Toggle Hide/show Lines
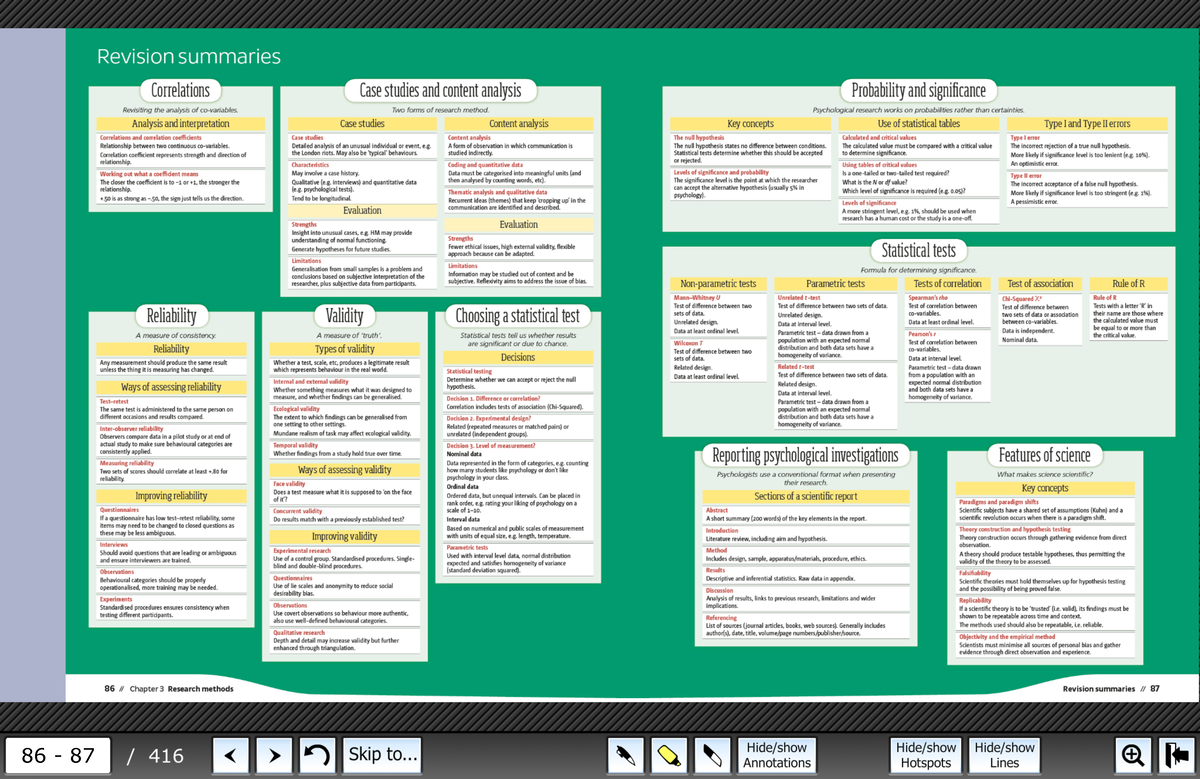Image resolution: width=1200 pixels, height=779 pixels. [x=1005, y=754]
